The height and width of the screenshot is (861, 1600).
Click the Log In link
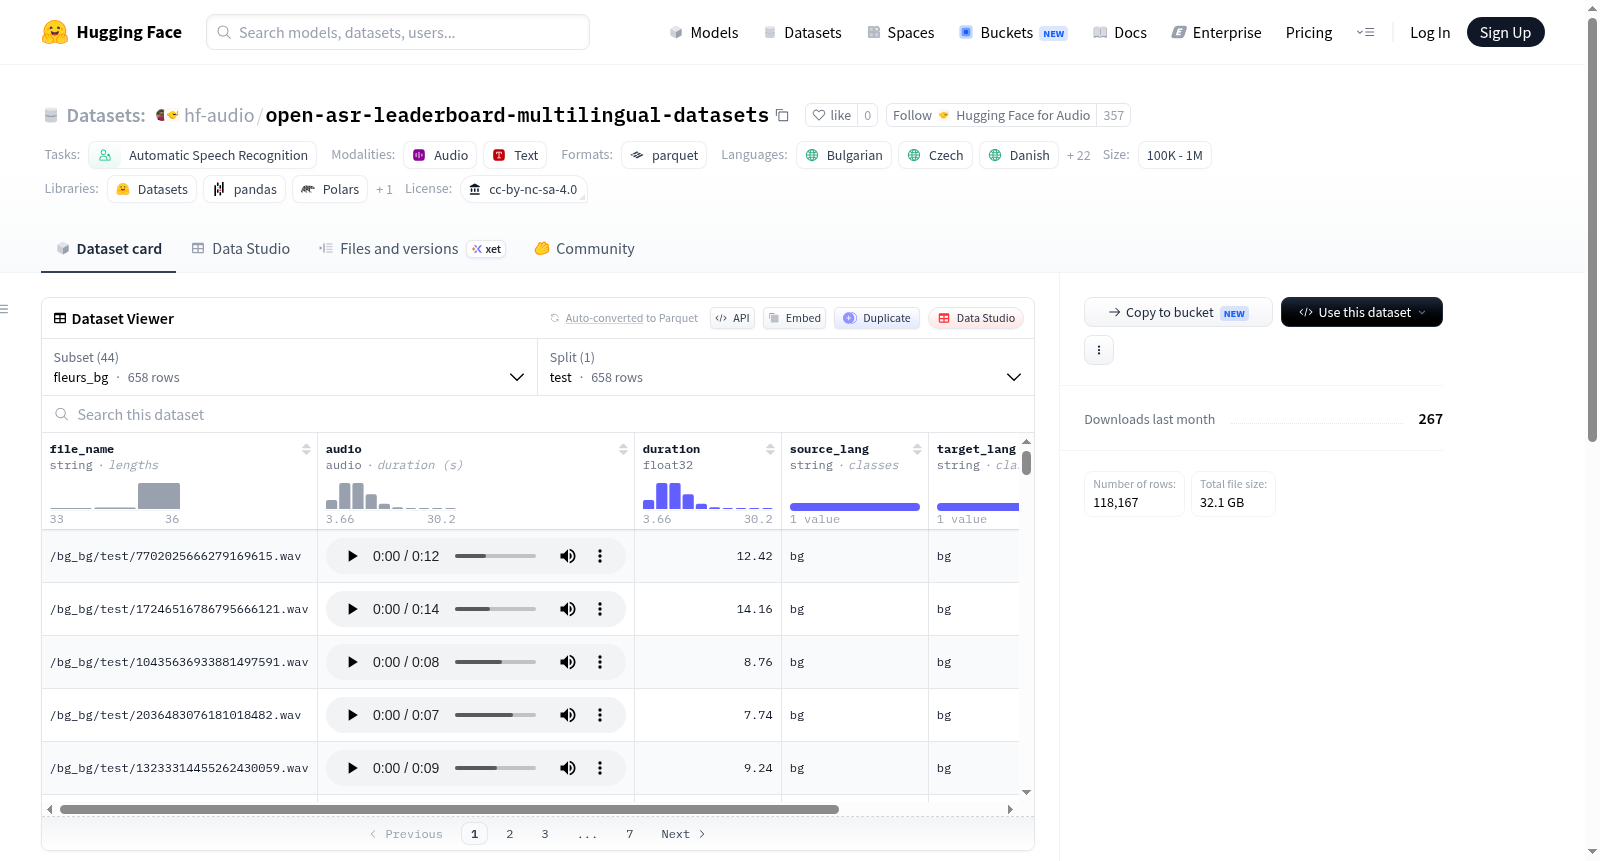click(1430, 33)
